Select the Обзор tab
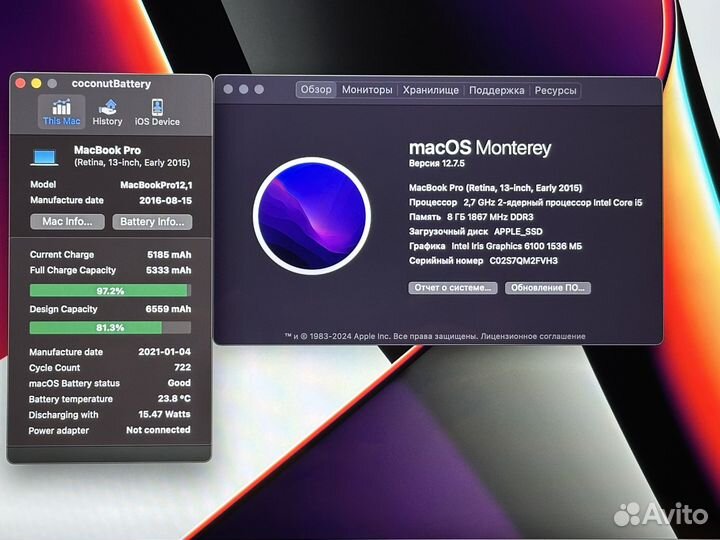 316,90
